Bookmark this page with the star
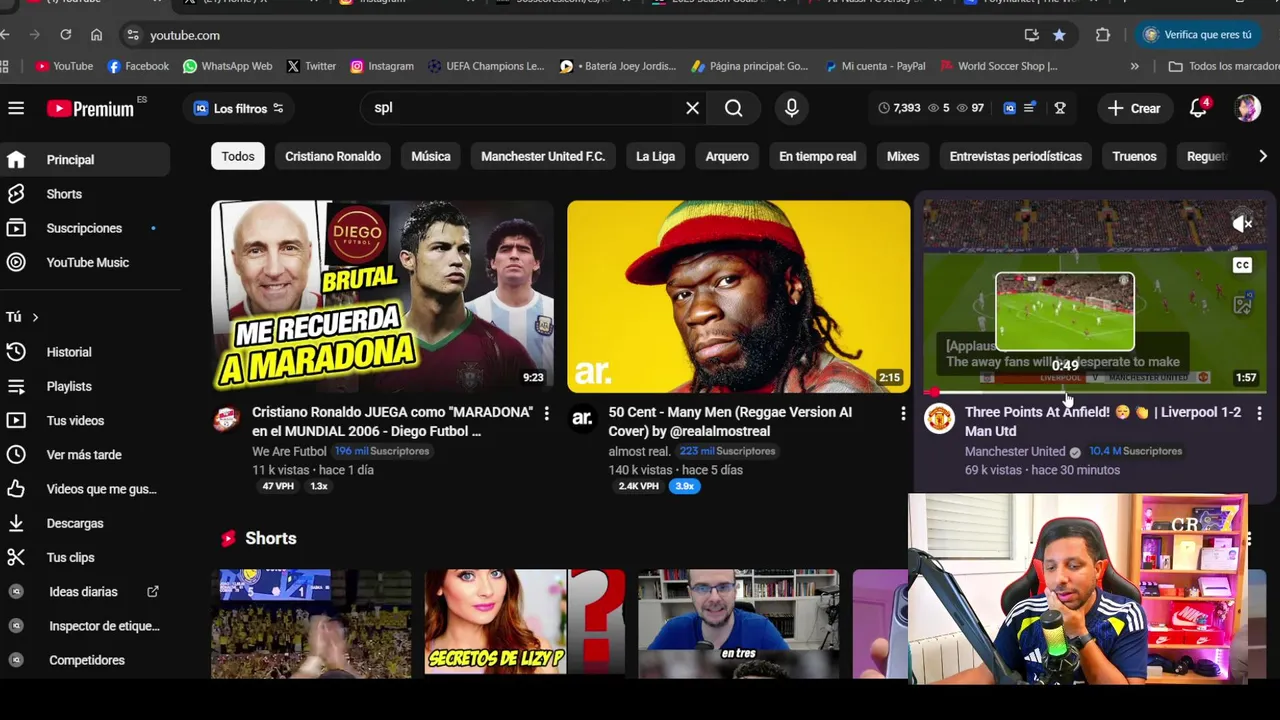 pos(1059,35)
